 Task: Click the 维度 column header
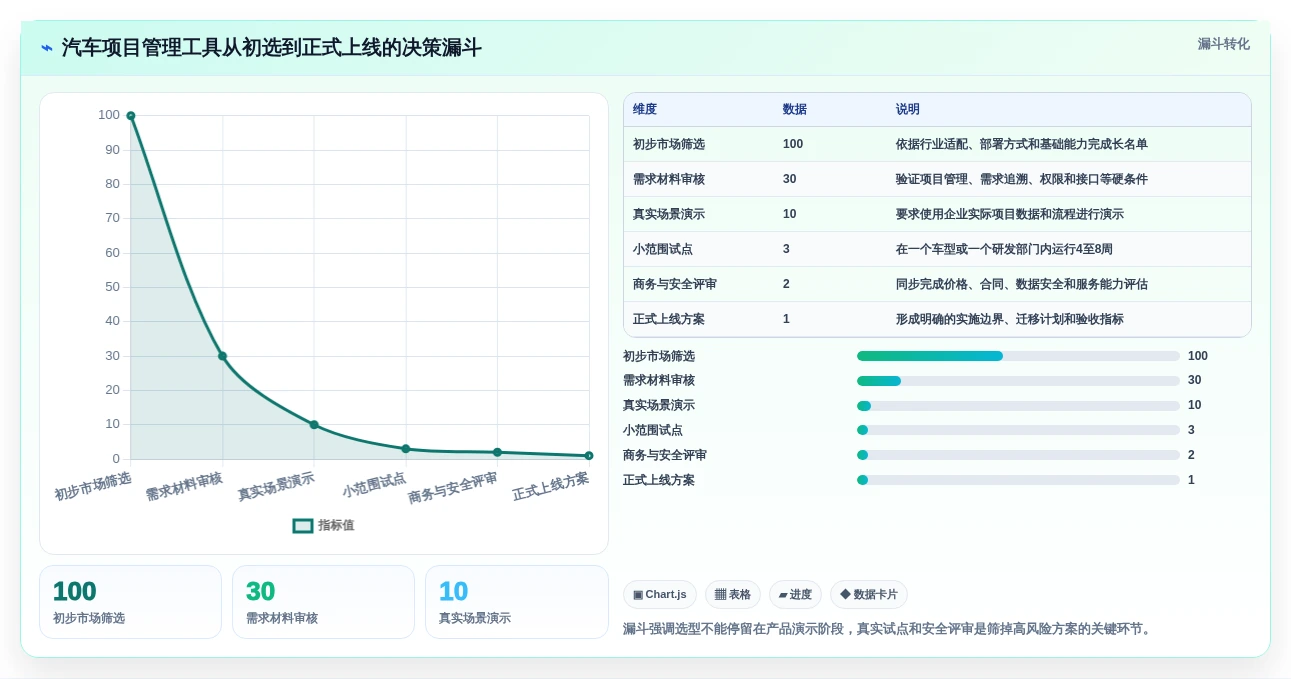click(x=645, y=109)
